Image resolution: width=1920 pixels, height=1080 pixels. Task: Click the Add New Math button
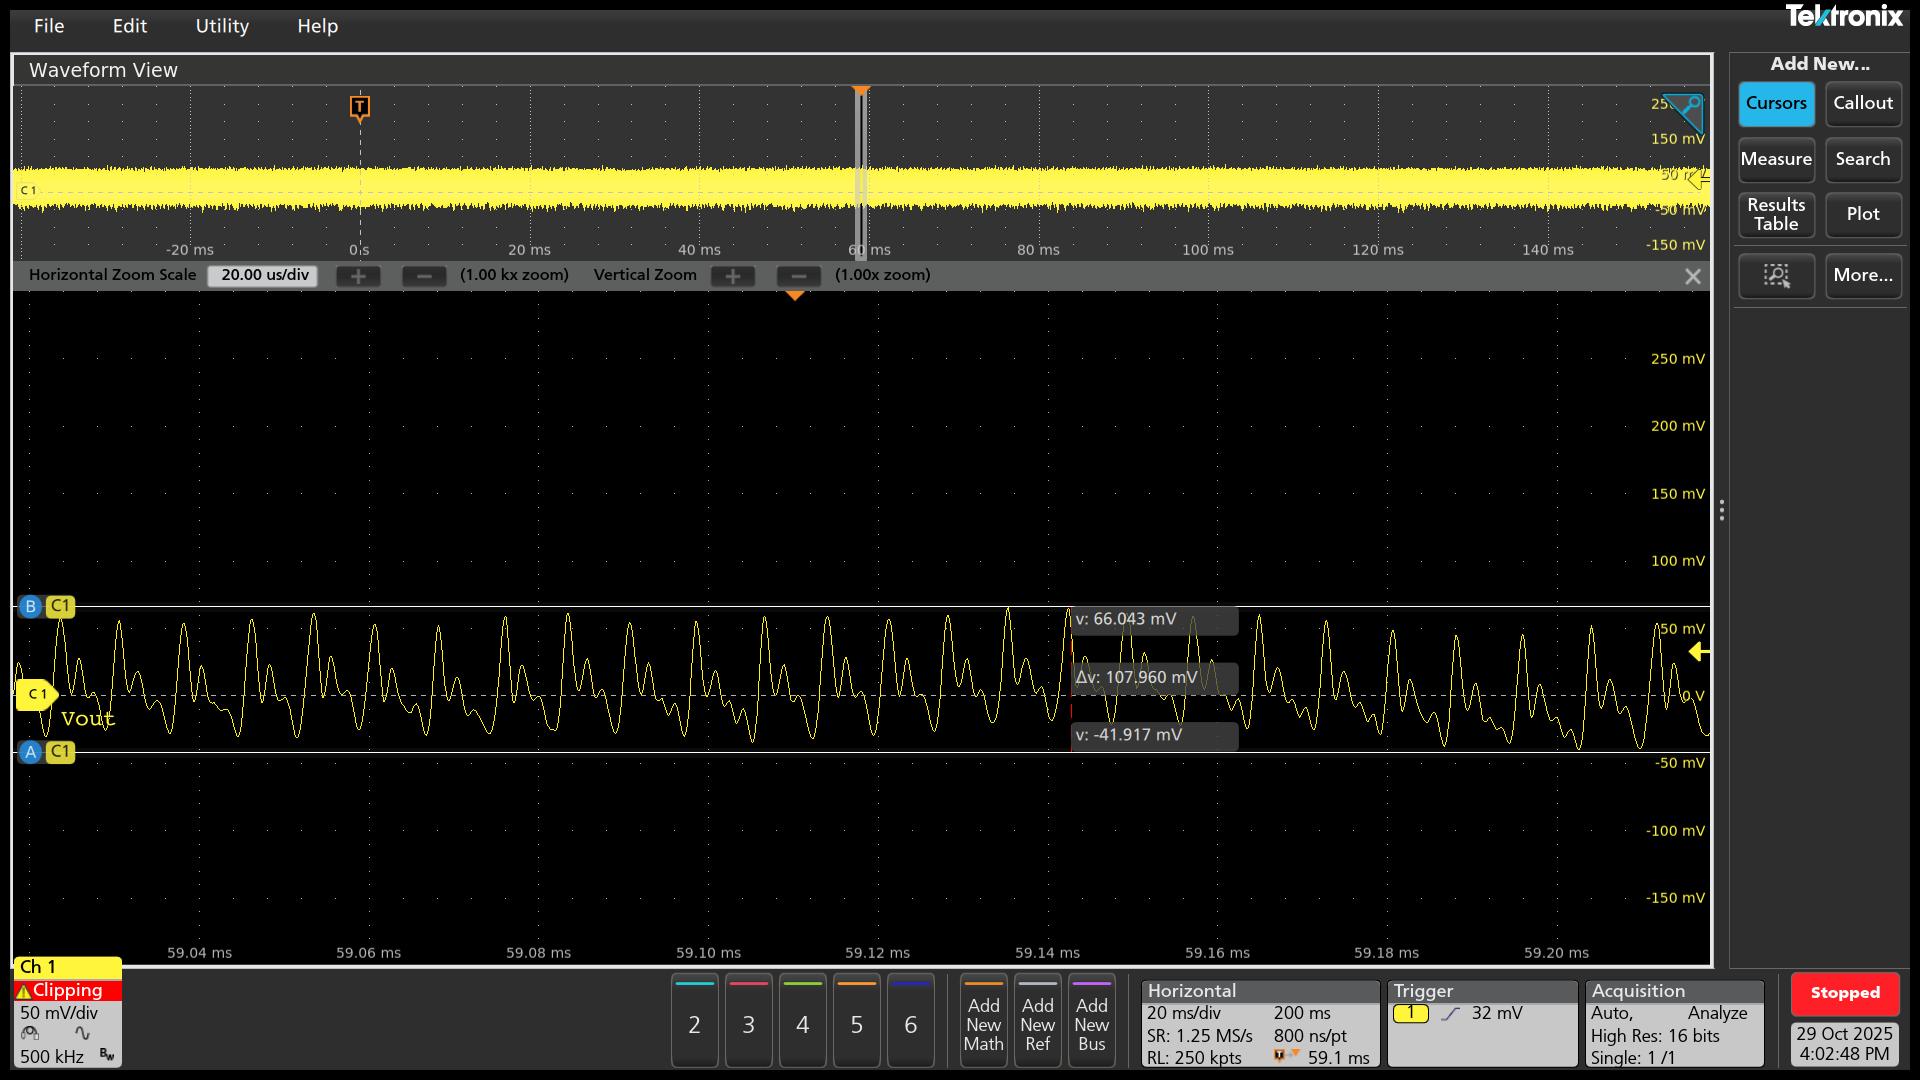[983, 1021]
